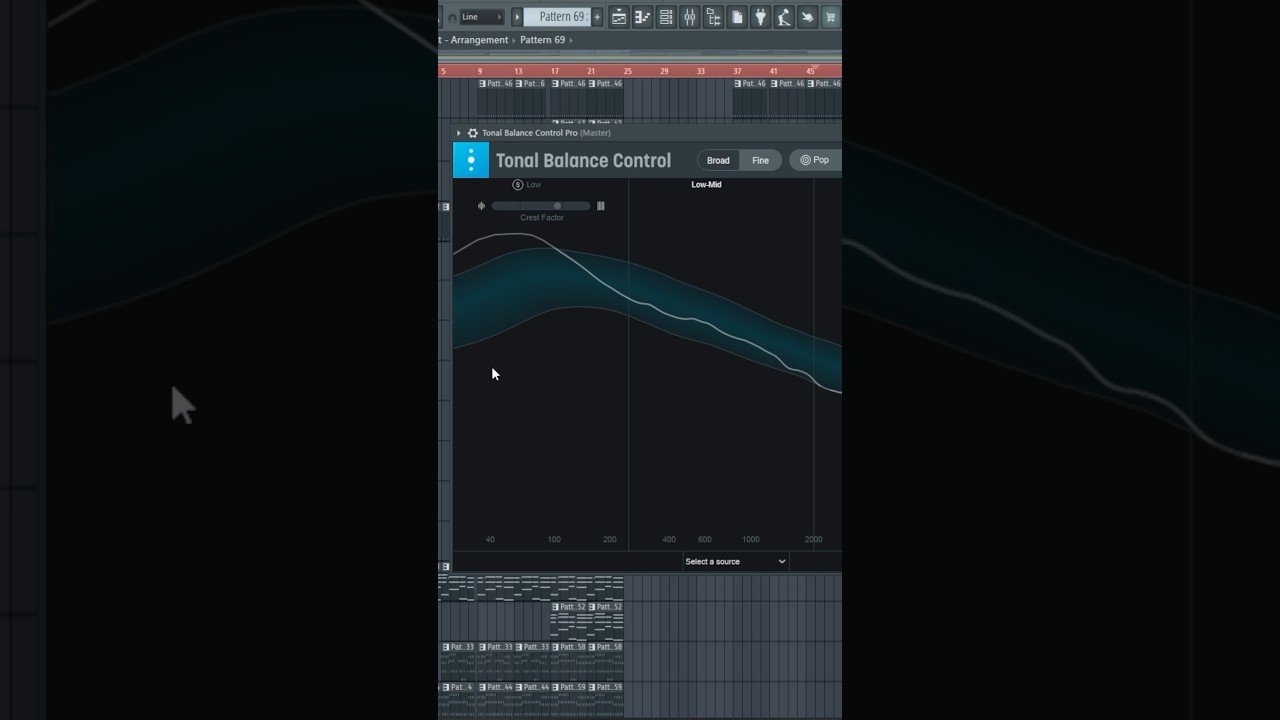Open the plugin picker plug icon
The image size is (1280, 720).
coord(760,17)
